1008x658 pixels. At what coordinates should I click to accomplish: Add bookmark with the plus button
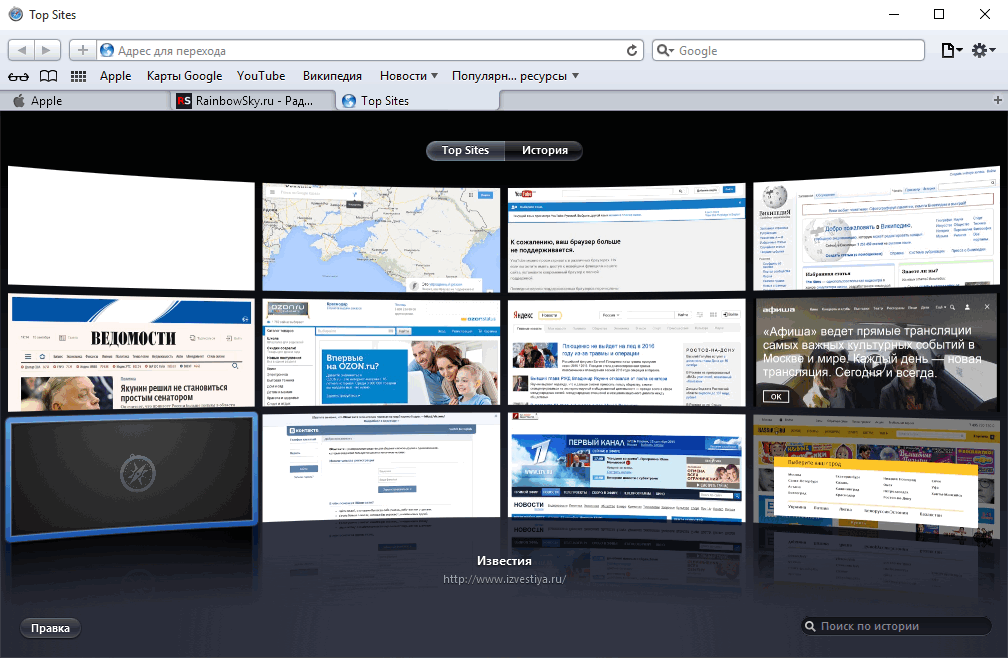[x=82, y=50]
